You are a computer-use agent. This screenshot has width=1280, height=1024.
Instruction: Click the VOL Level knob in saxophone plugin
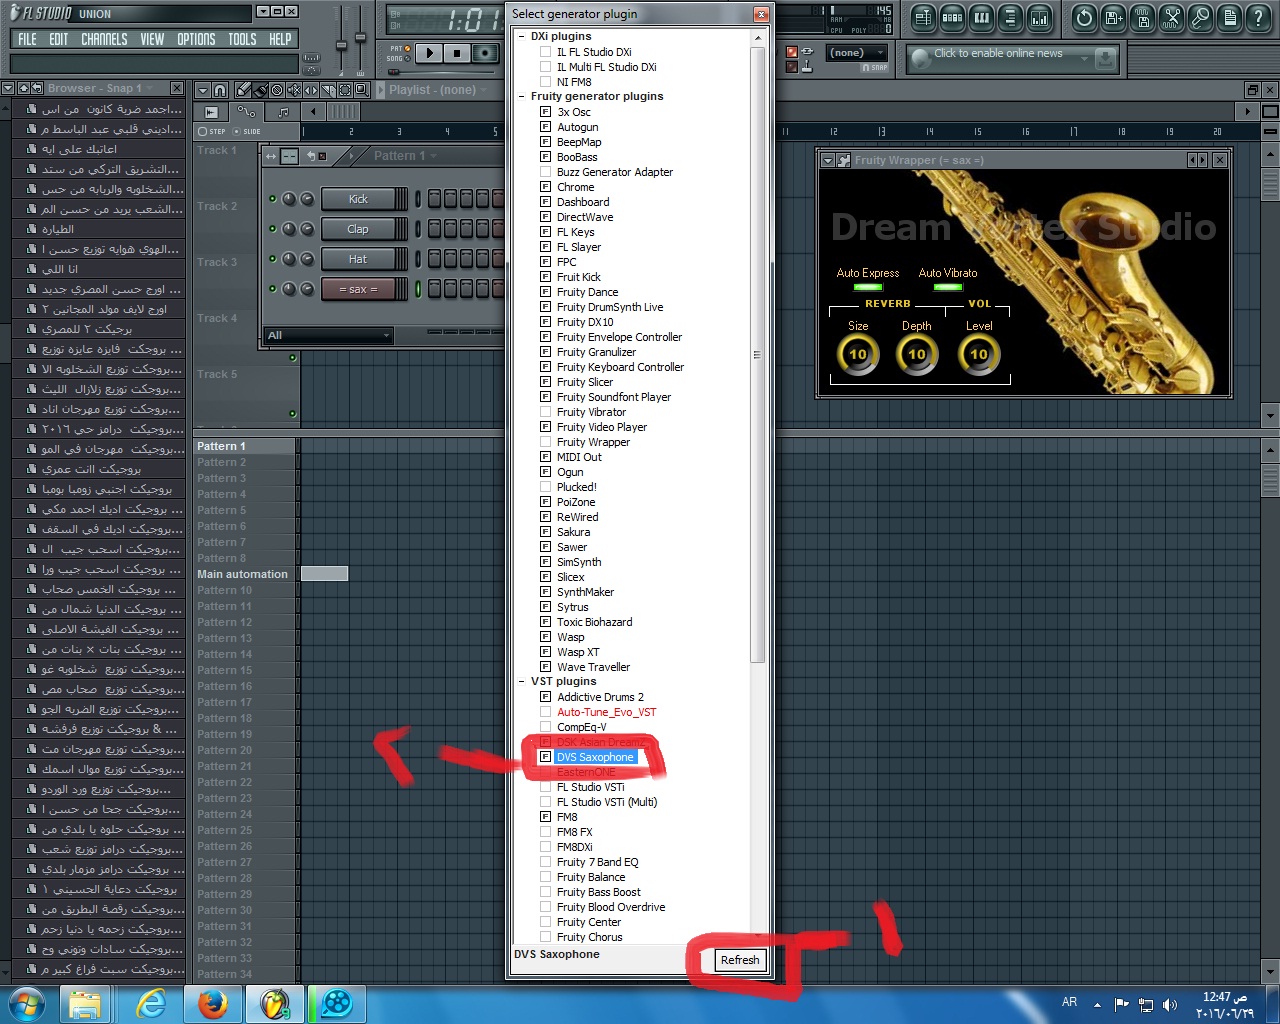(x=979, y=354)
